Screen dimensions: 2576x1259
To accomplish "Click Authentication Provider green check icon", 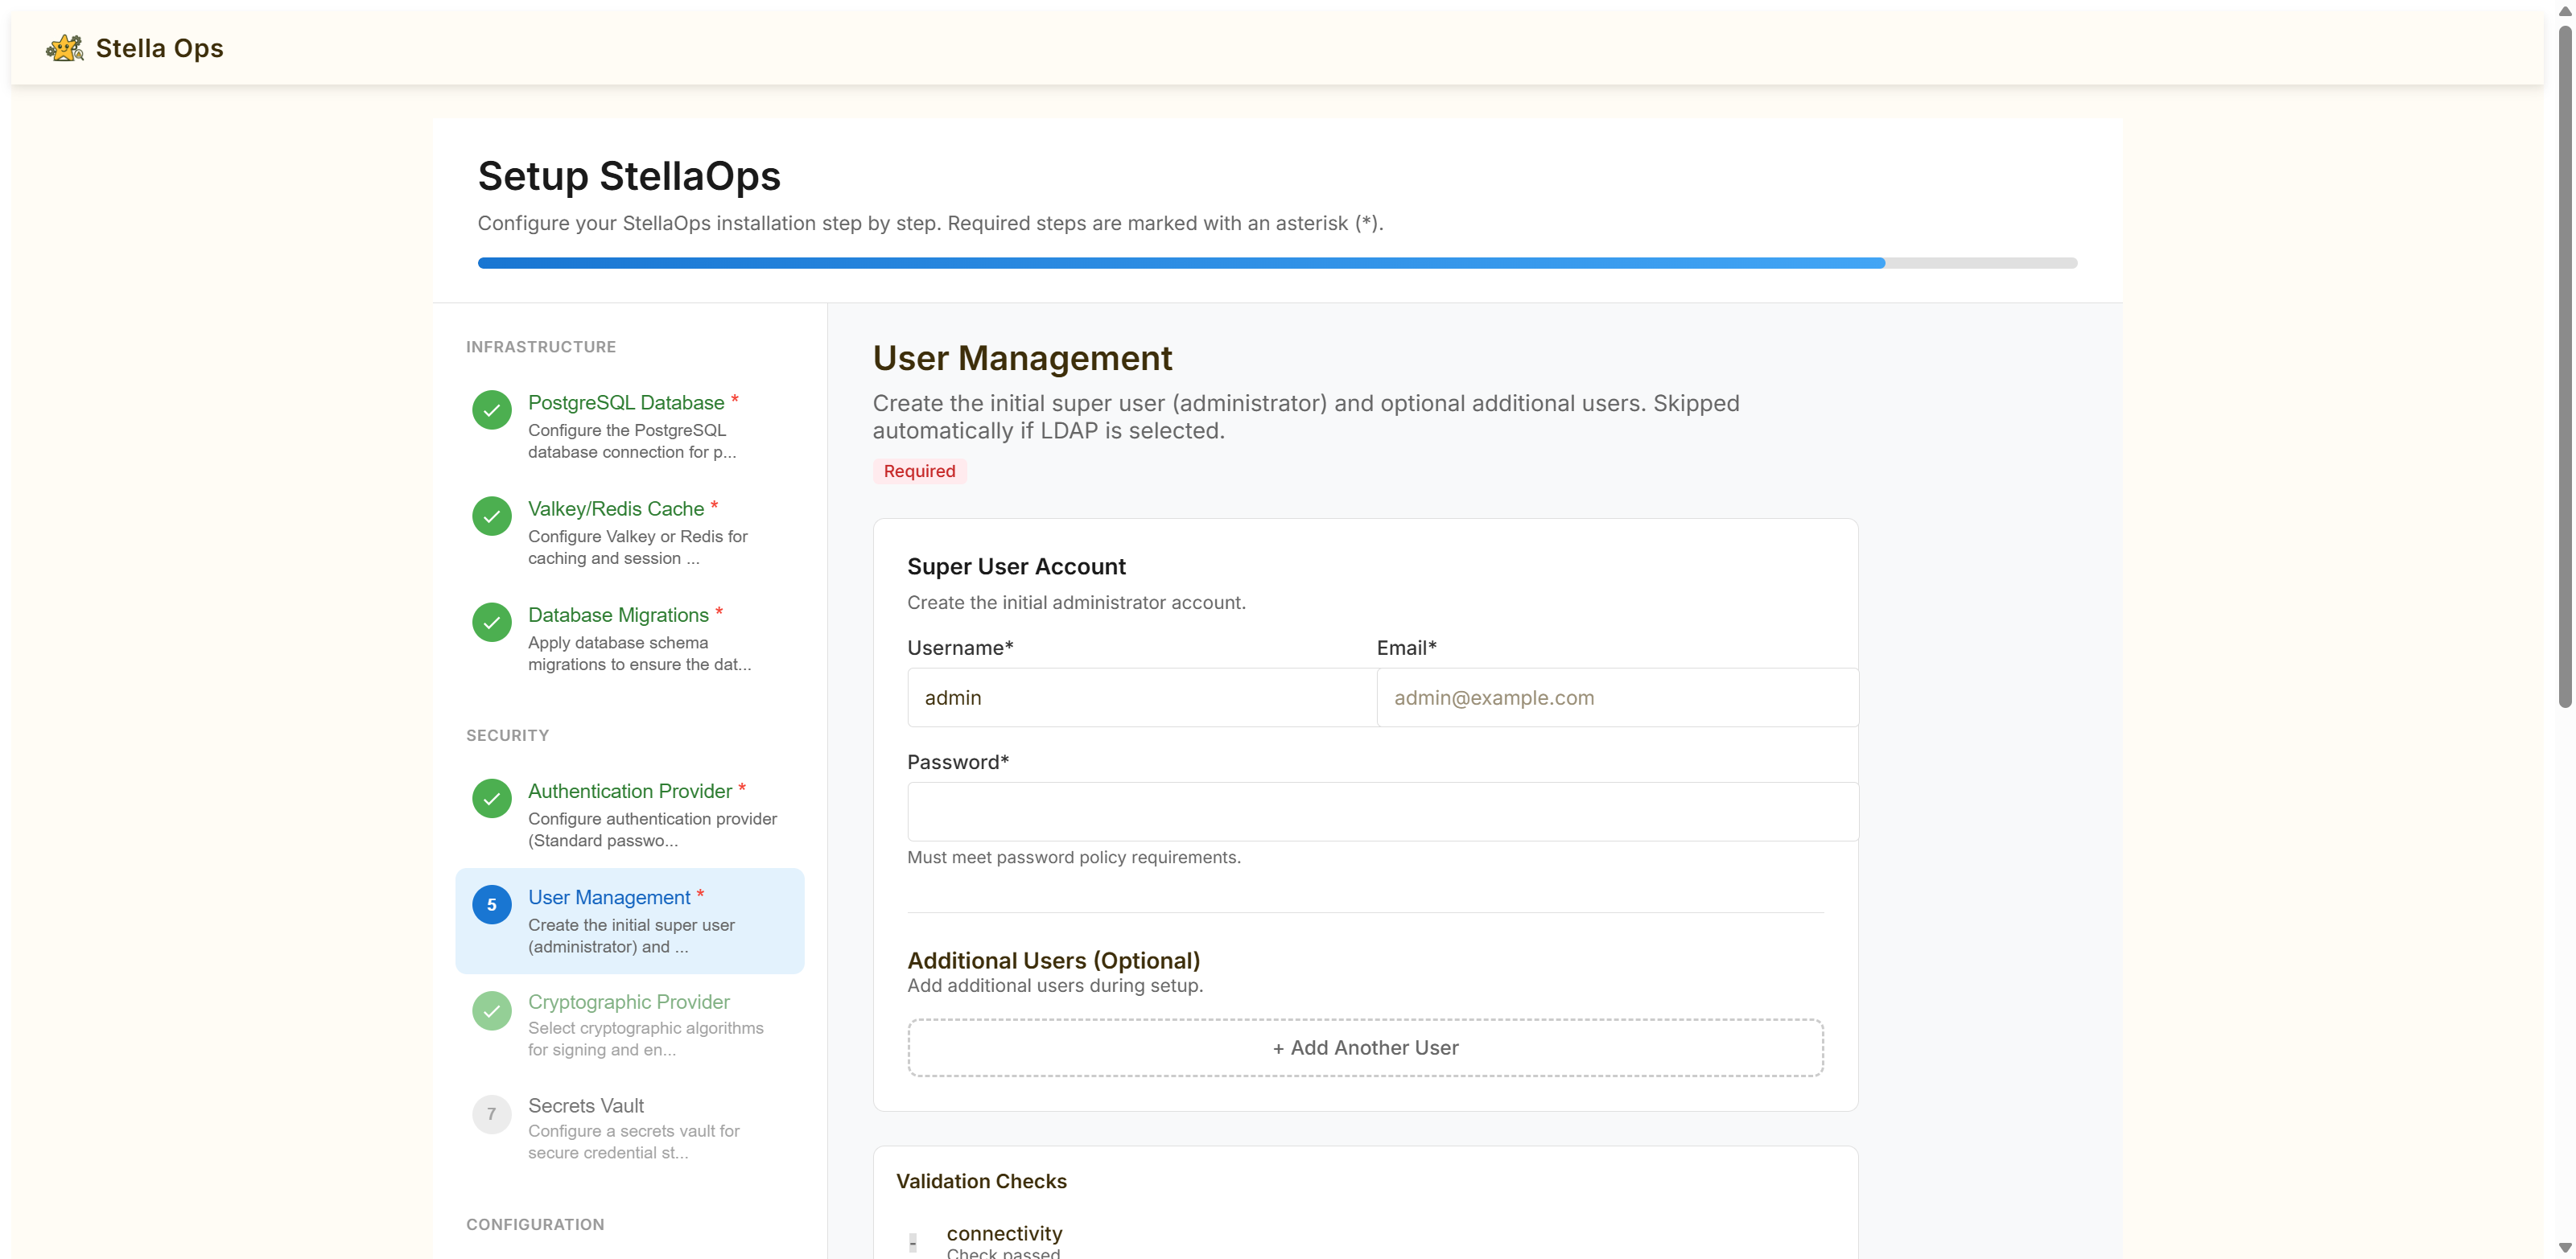I will (x=491, y=798).
